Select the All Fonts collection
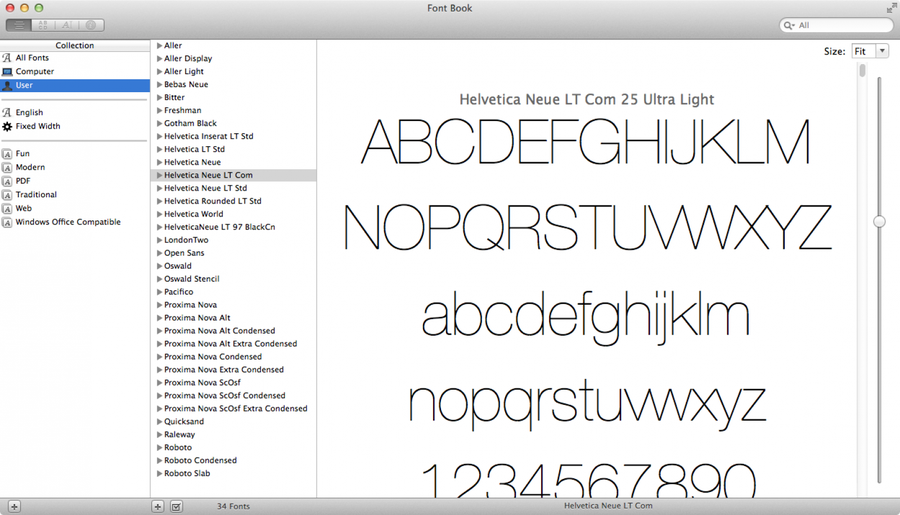This screenshot has height=515, width=900. (32, 58)
